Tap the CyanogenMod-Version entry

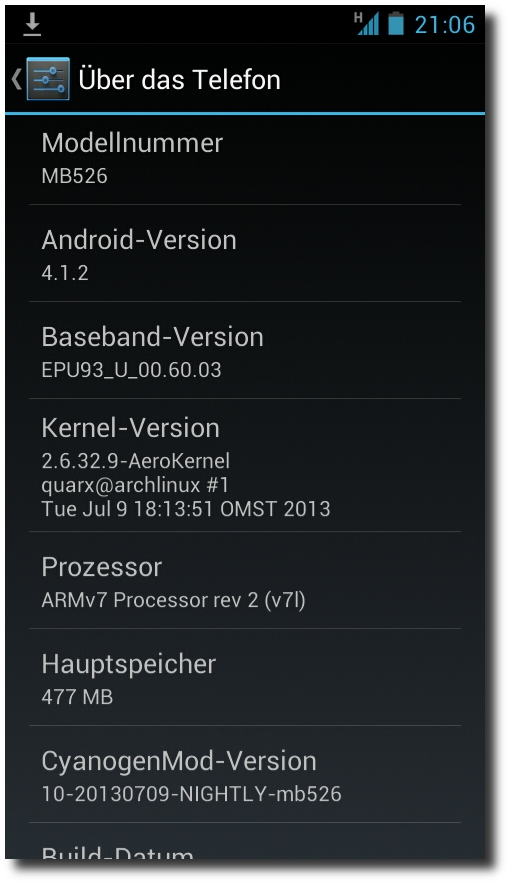245,774
